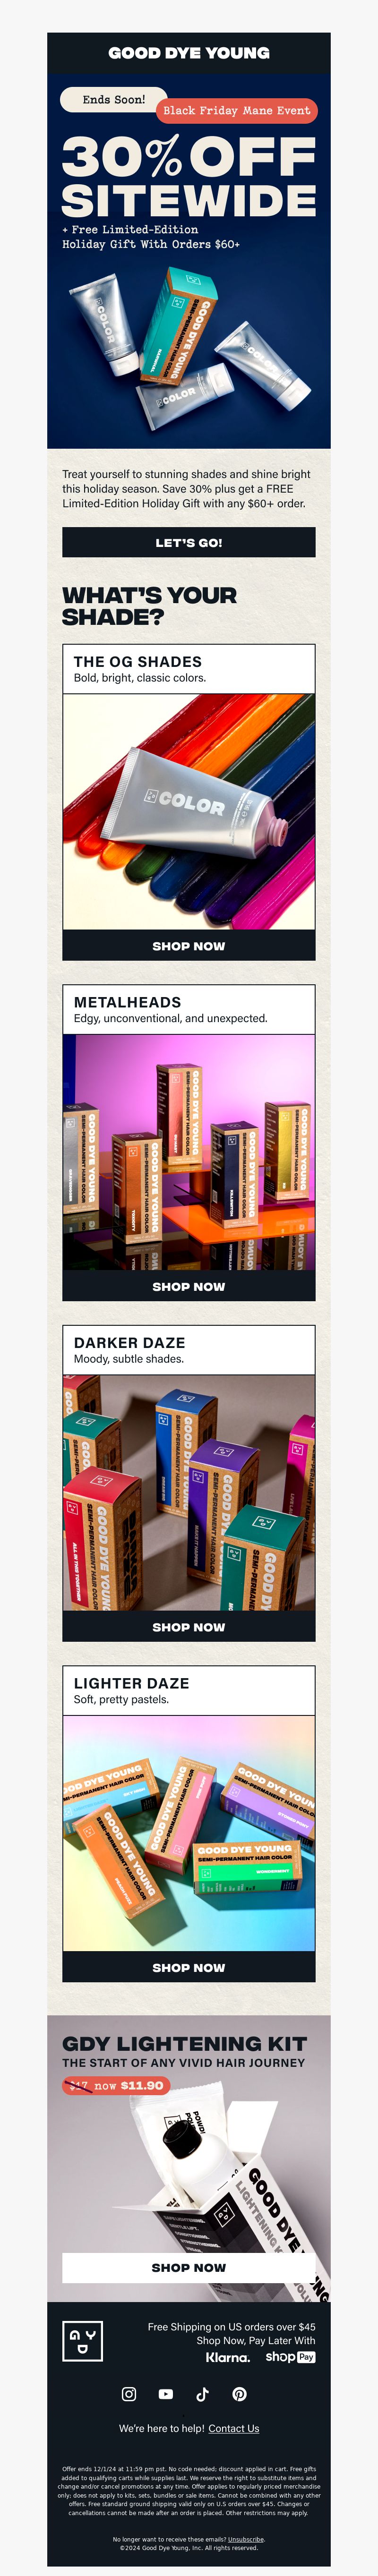The height and width of the screenshot is (2576, 378).
Task: Click the LET'S GO! button
Action: (x=189, y=543)
